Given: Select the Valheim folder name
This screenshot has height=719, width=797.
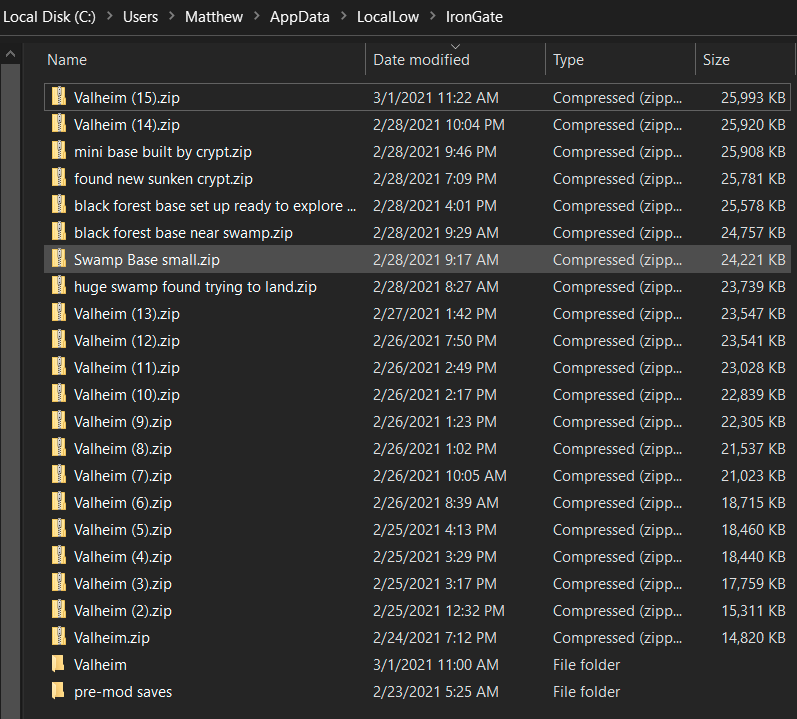Looking at the screenshot, I should pyautogui.click(x=100, y=665).
